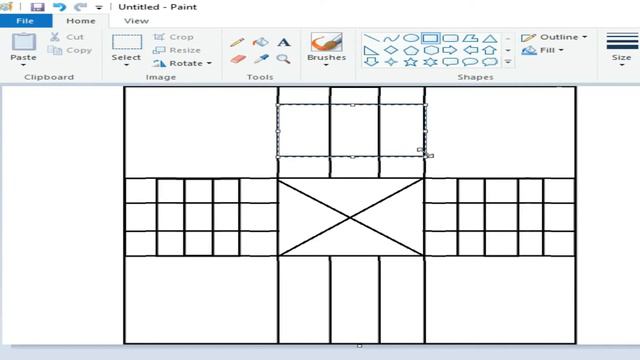This screenshot has width=640, height=360.
Task: Click the Save icon in title bar
Action: (x=38, y=7)
